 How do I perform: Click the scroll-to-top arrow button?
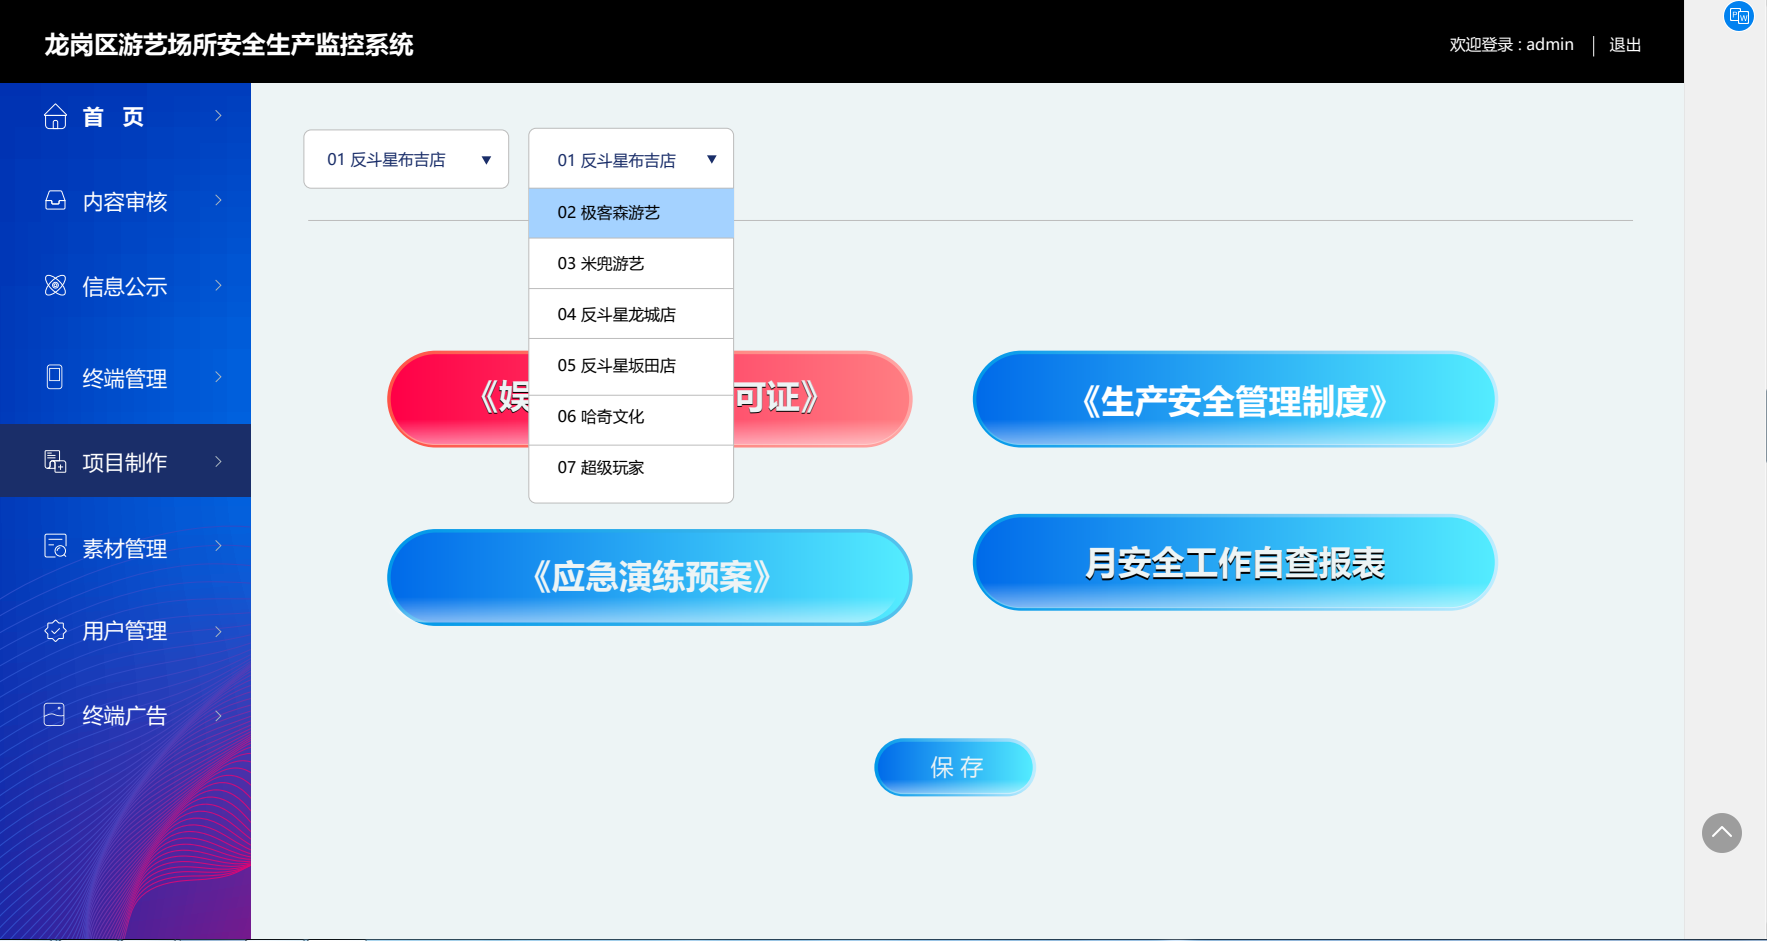pos(1722,833)
